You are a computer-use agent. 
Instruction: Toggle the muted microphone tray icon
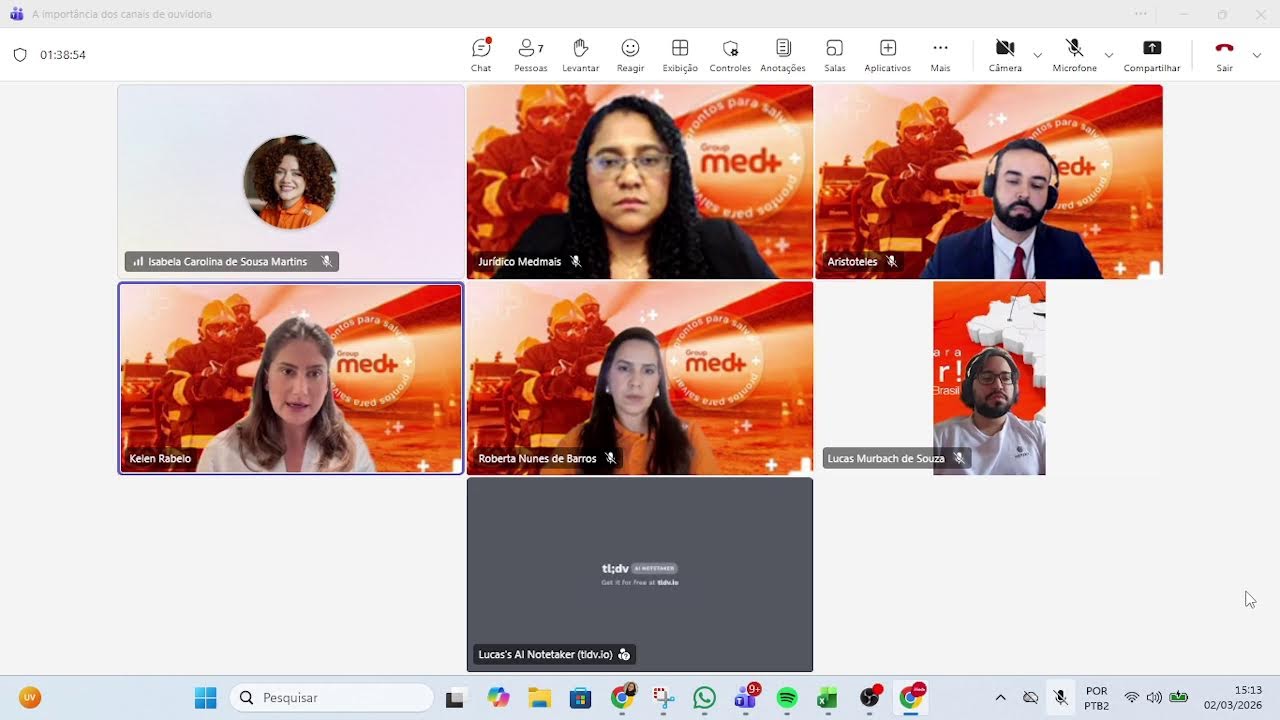pyautogui.click(x=1061, y=698)
